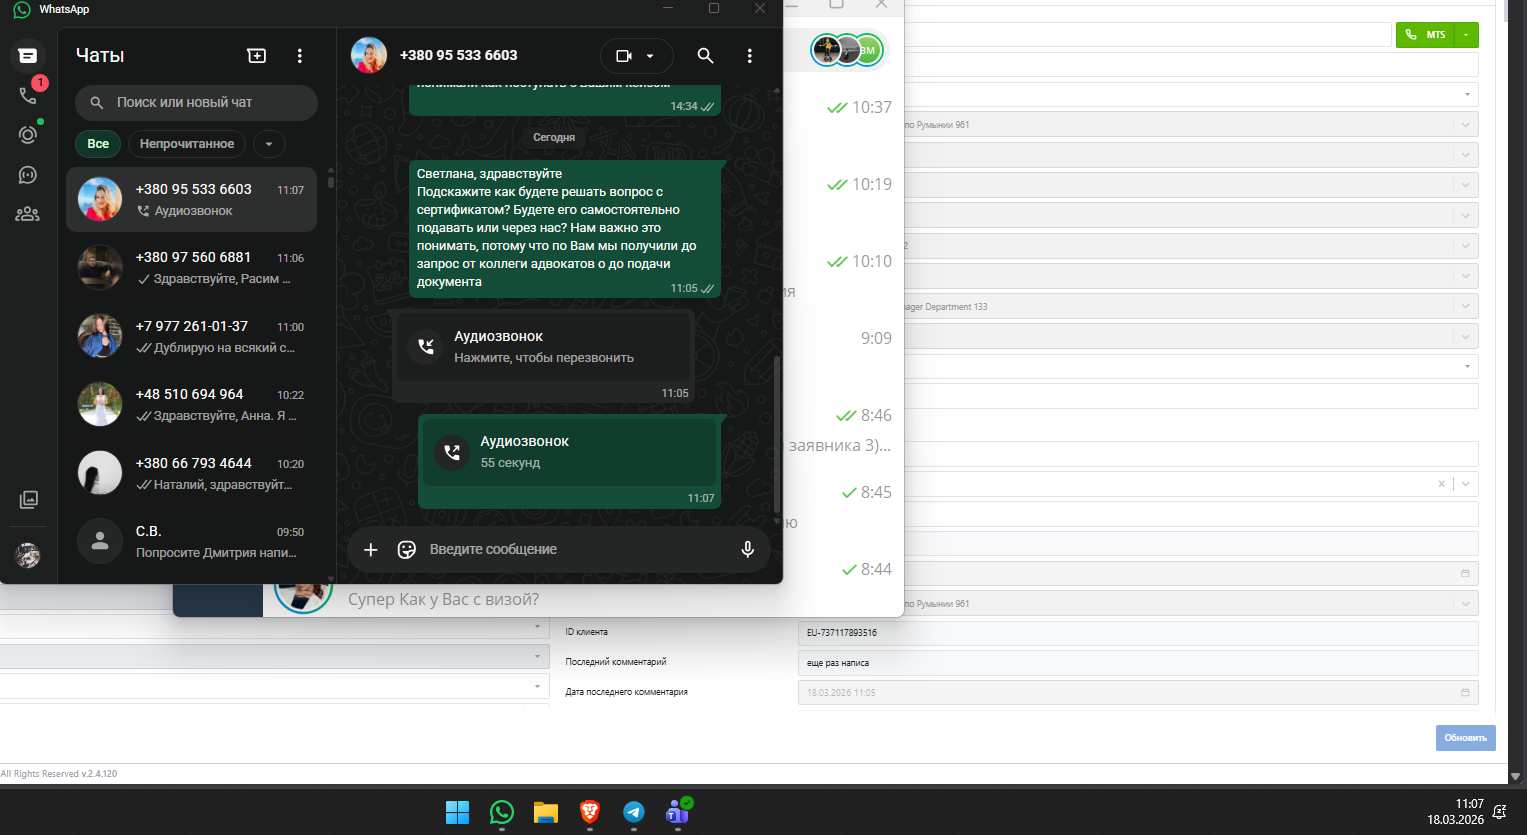Open your profile avatar in WhatsApp sidebar
Image resolution: width=1527 pixels, height=835 pixels.
[28, 555]
